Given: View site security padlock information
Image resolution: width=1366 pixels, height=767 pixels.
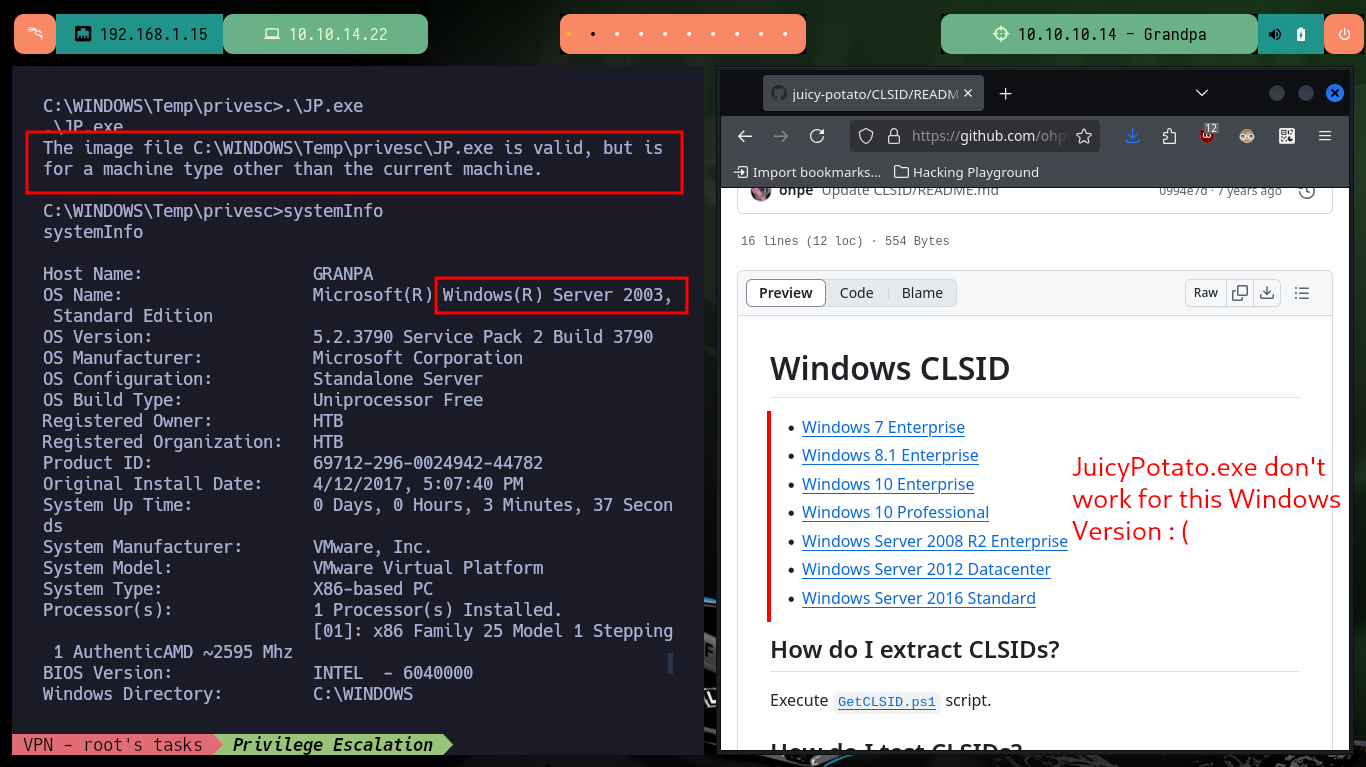Looking at the screenshot, I should tap(893, 136).
